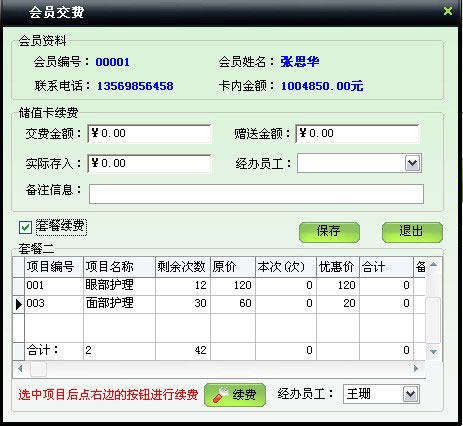Select row arrow indicator for item 003
463x426 pixels.
click(x=19, y=304)
